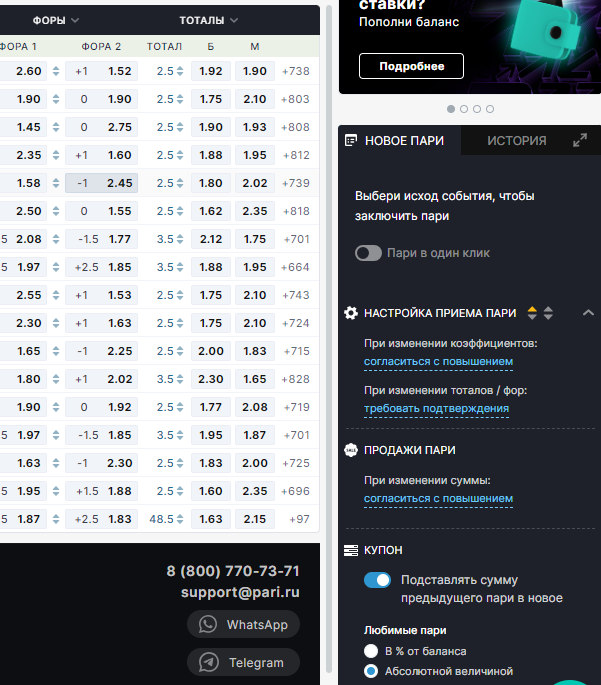Click the КУПОН section icon
This screenshot has height=685, width=601.
pyautogui.click(x=351, y=550)
